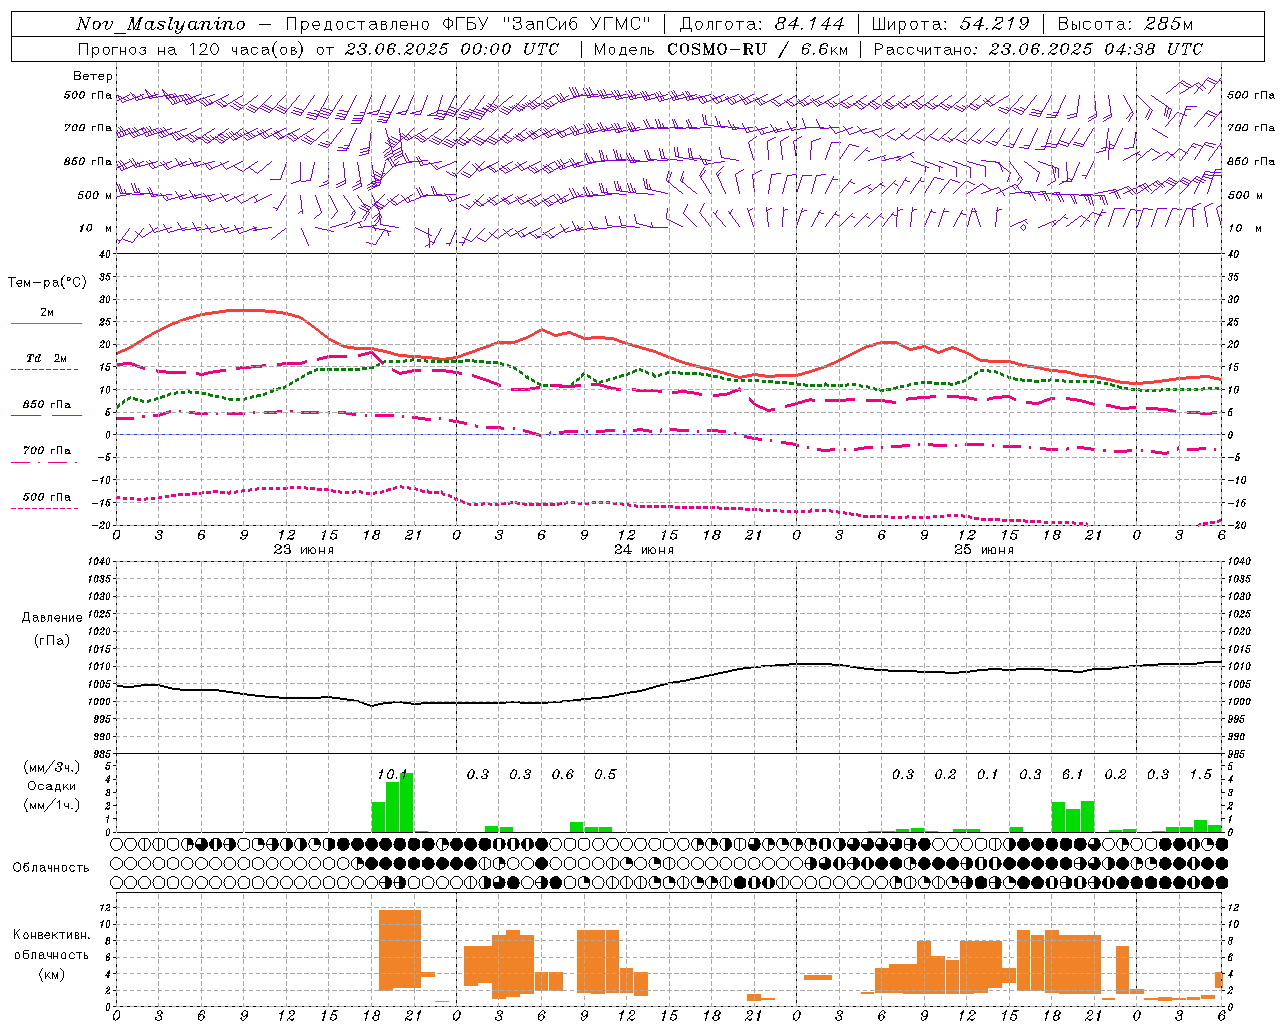Click the tallest green precipitation bar under 10.4
The height and width of the screenshot is (1024, 1280).
click(406, 802)
